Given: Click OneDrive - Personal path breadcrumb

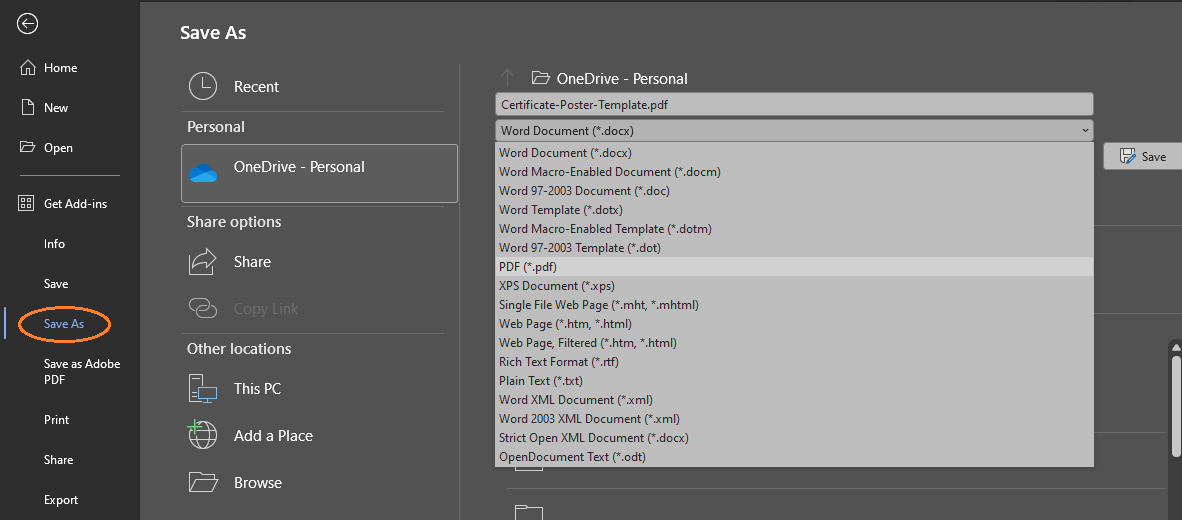Looking at the screenshot, I should click(x=622, y=78).
